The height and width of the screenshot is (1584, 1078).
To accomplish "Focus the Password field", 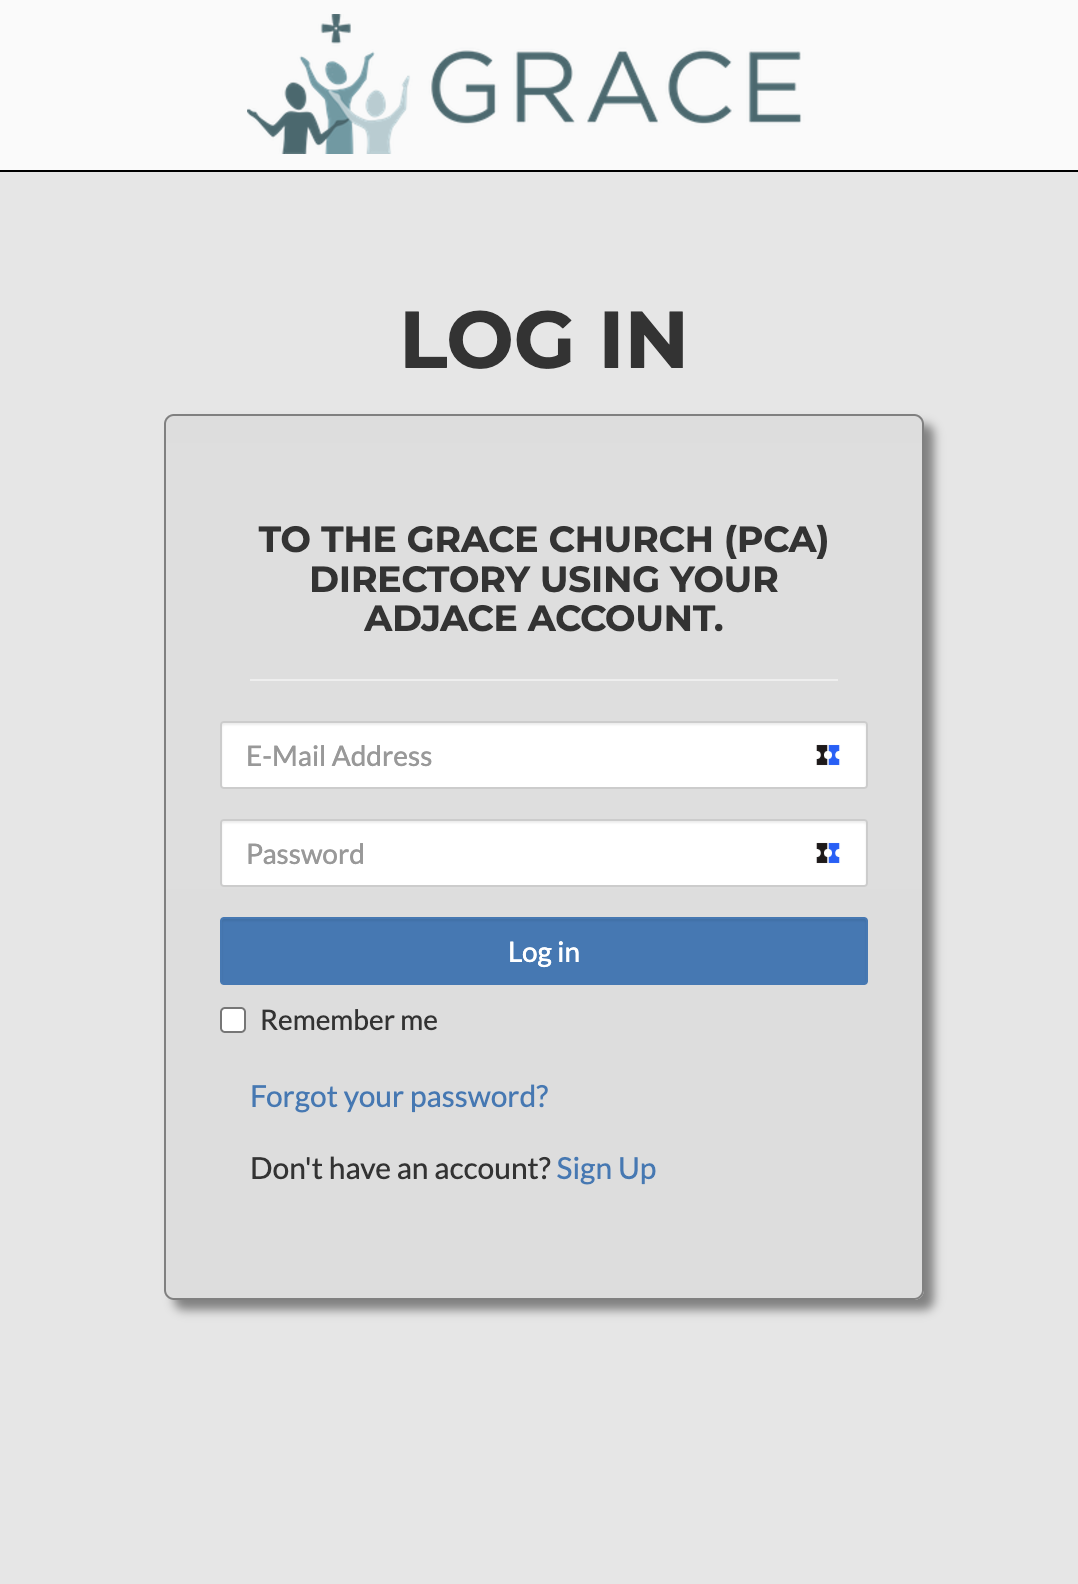I will click(544, 853).
